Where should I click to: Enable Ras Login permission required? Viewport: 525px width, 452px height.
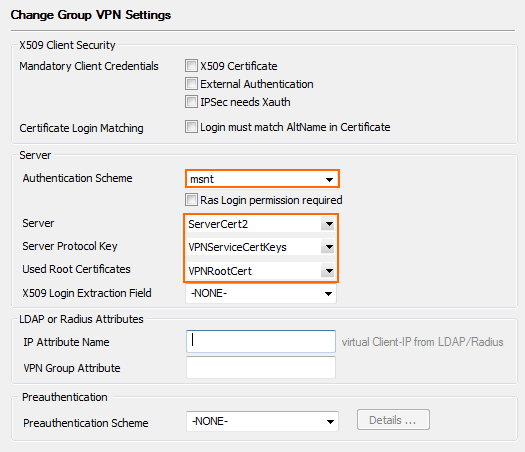pos(191,200)
